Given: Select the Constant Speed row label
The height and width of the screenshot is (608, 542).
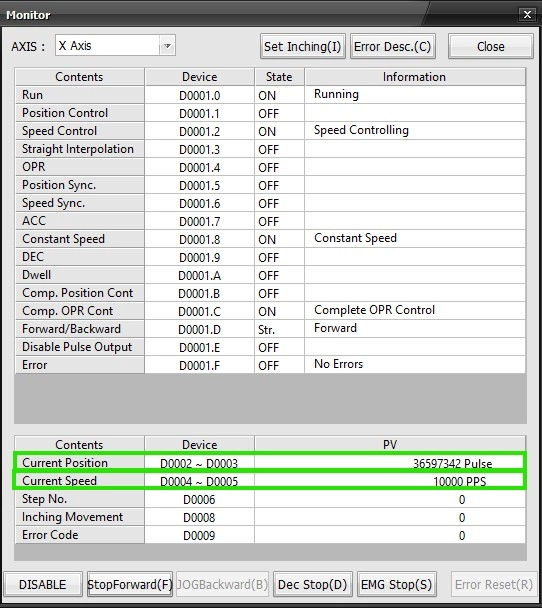Looking at the screenshot, I should pyautogui.click(x=80, y=239).
